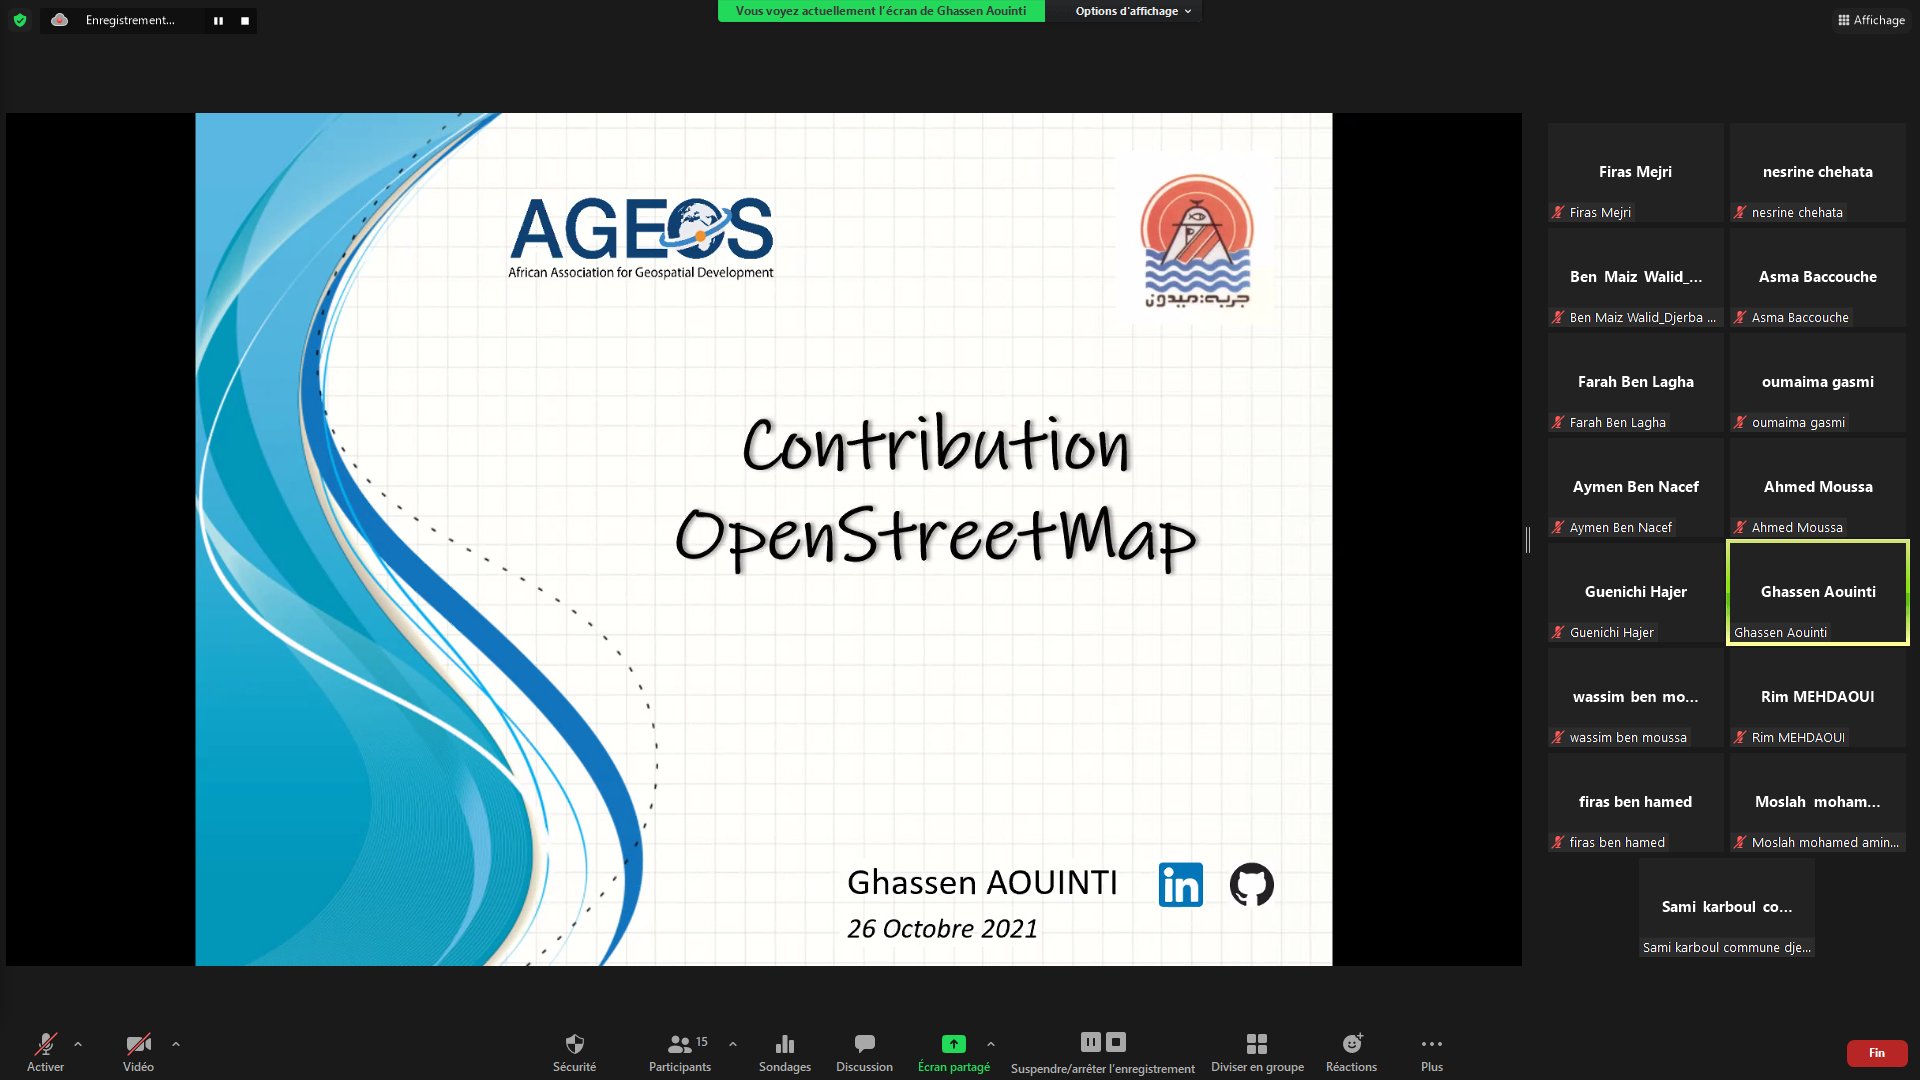Unmute microphone with Activer button
This screenshot has height=1080, width=1920.
tap(45, 1053)
